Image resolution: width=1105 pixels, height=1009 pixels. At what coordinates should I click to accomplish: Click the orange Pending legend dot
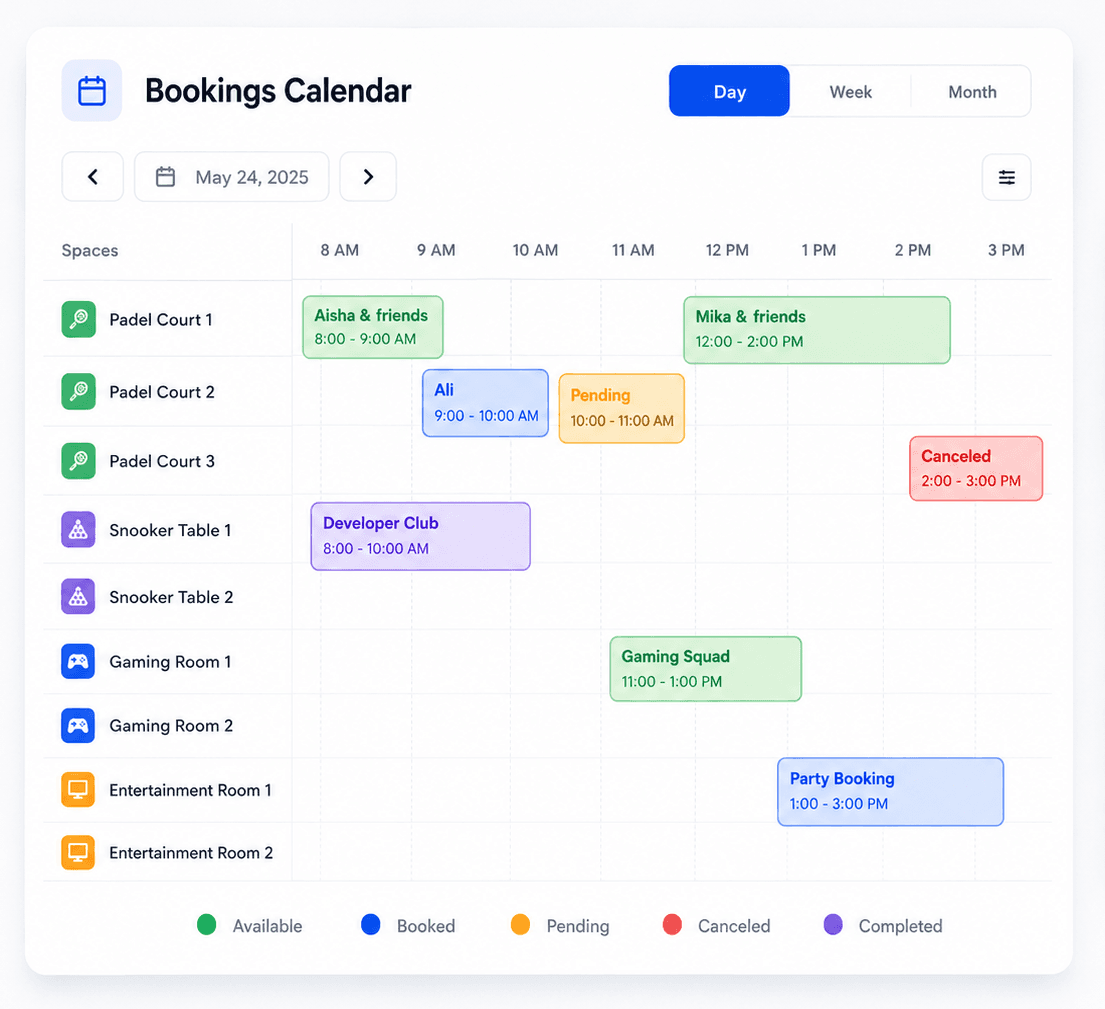coord(520,924)
